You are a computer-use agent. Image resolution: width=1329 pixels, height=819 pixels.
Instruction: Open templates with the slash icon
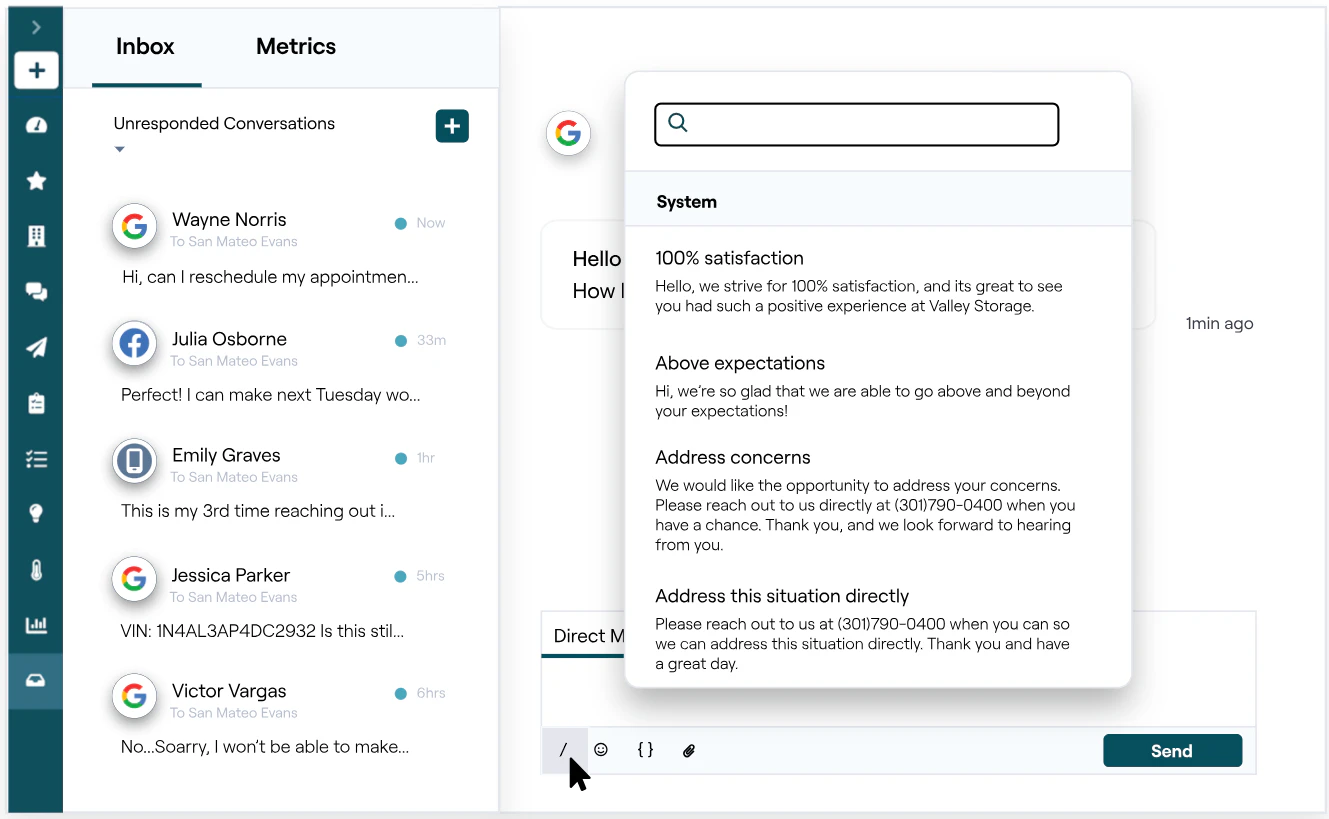[x=564, y=749]
